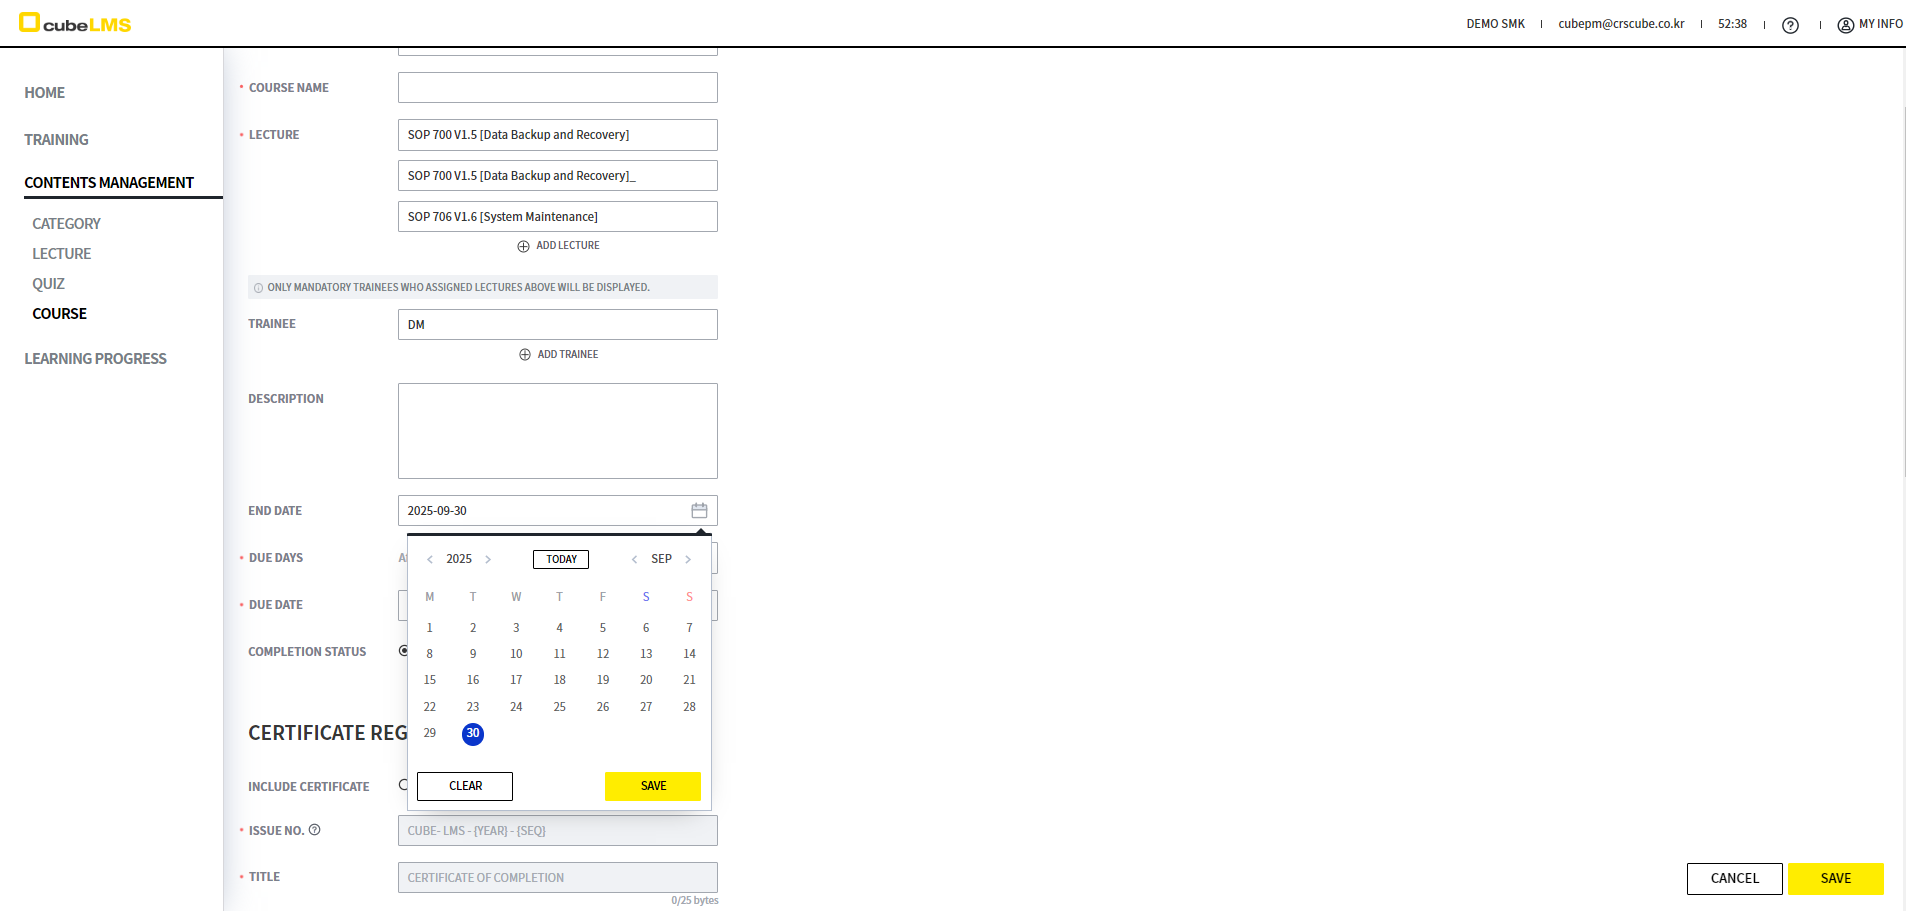Go to previous month before SEP

(x=634, y=559)
